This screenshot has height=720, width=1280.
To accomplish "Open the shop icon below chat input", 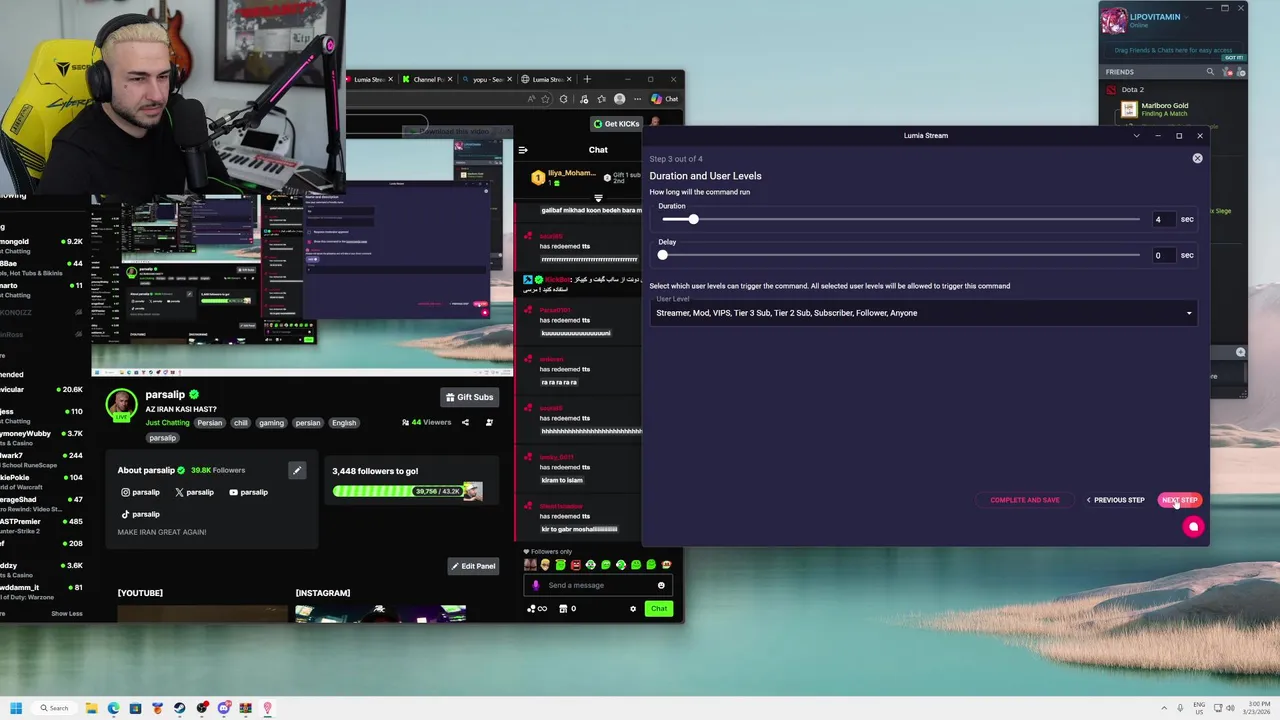I will [563, 608].
